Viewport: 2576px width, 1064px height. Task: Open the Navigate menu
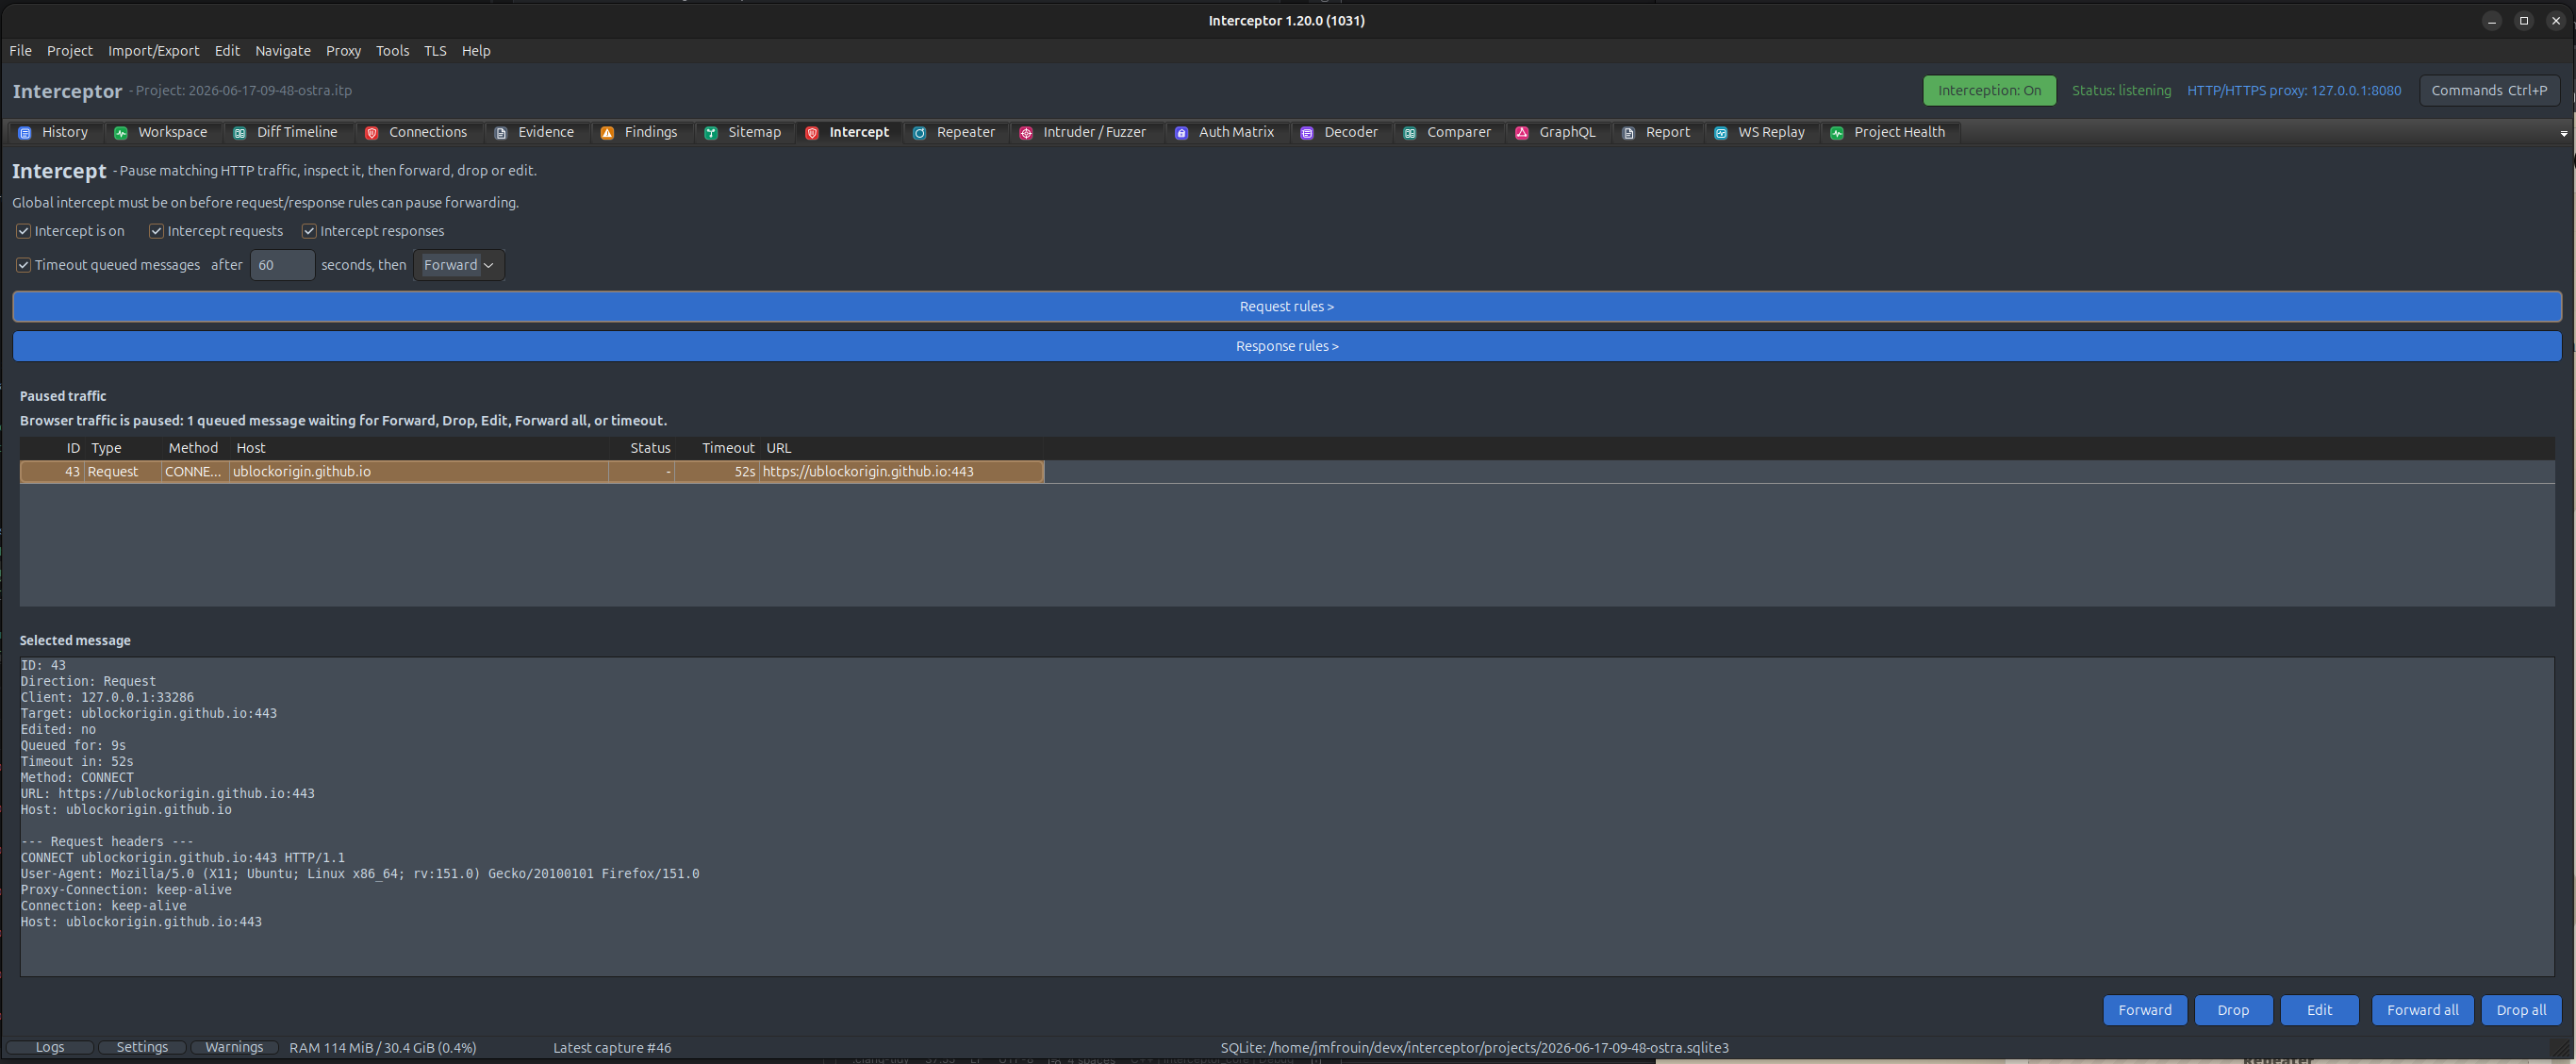283,51
